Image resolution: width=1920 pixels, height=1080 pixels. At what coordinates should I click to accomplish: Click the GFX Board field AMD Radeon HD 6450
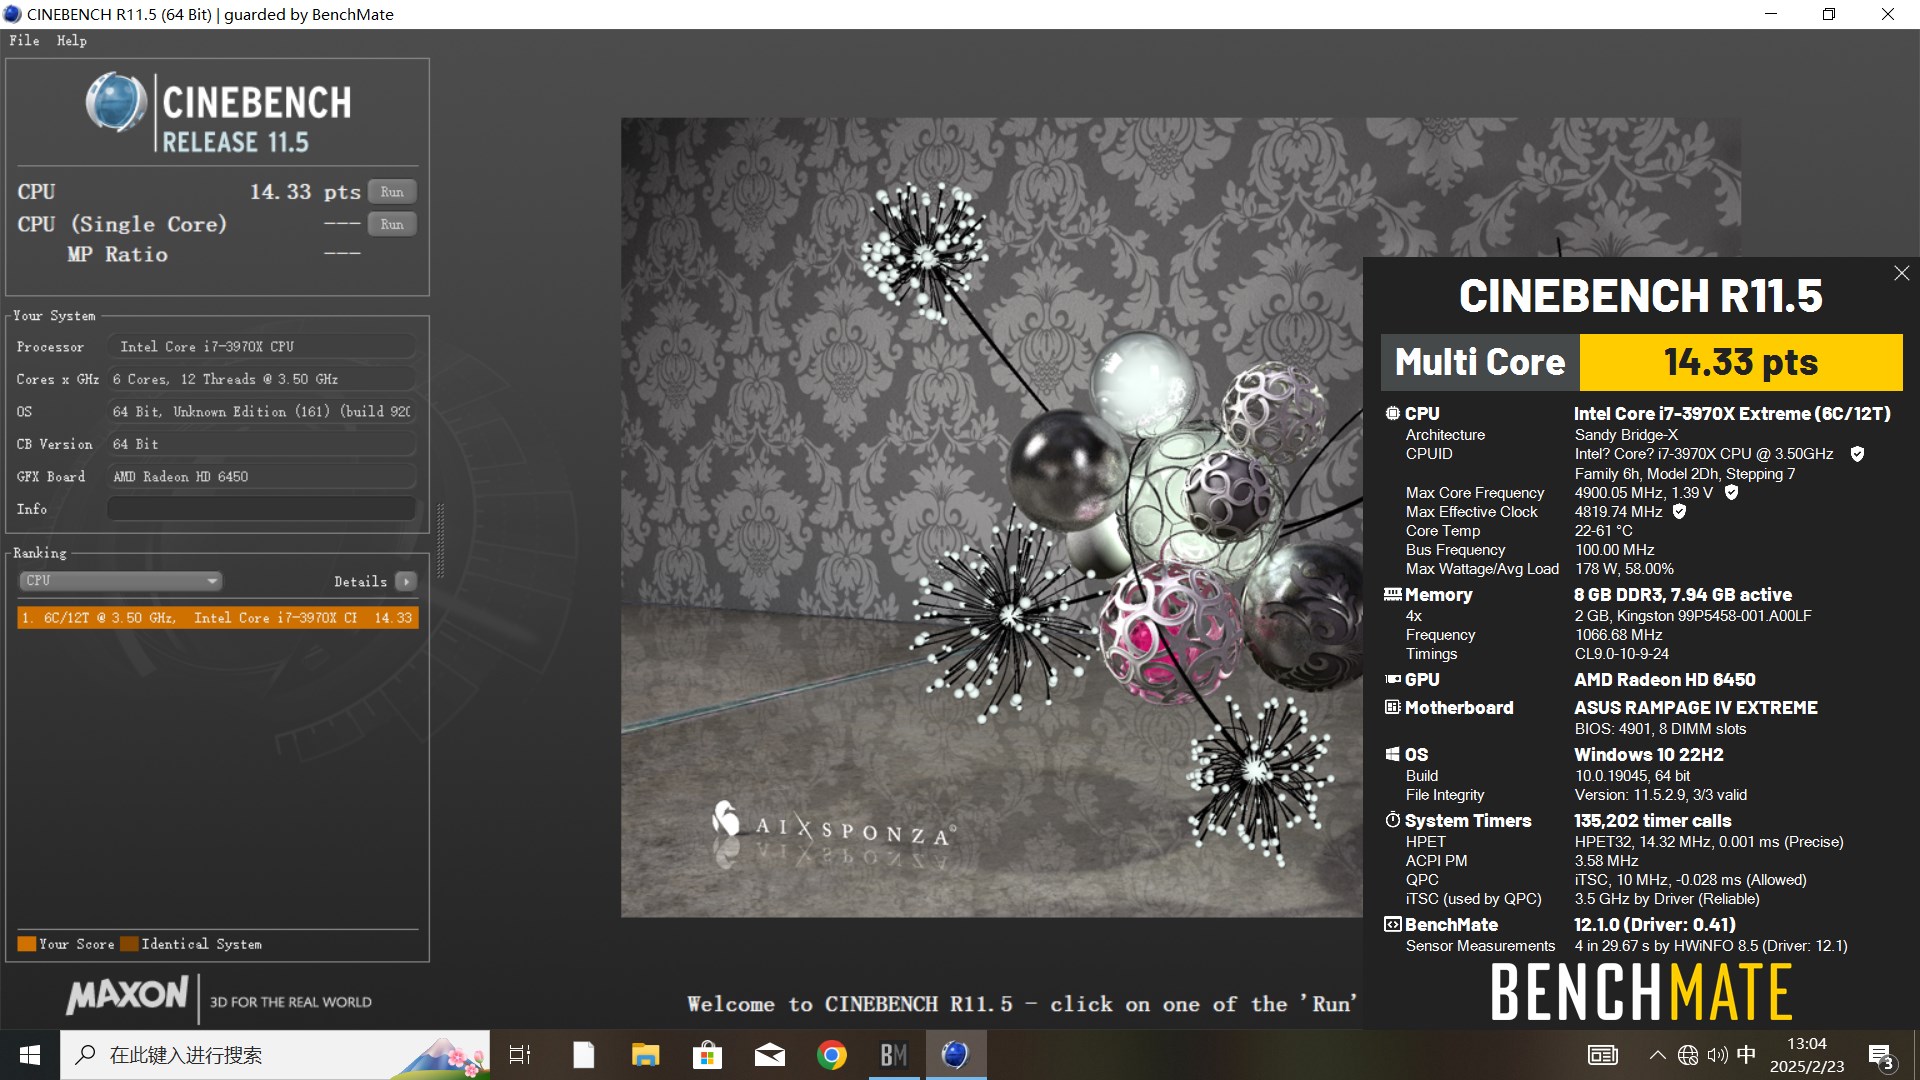[261, 477]
